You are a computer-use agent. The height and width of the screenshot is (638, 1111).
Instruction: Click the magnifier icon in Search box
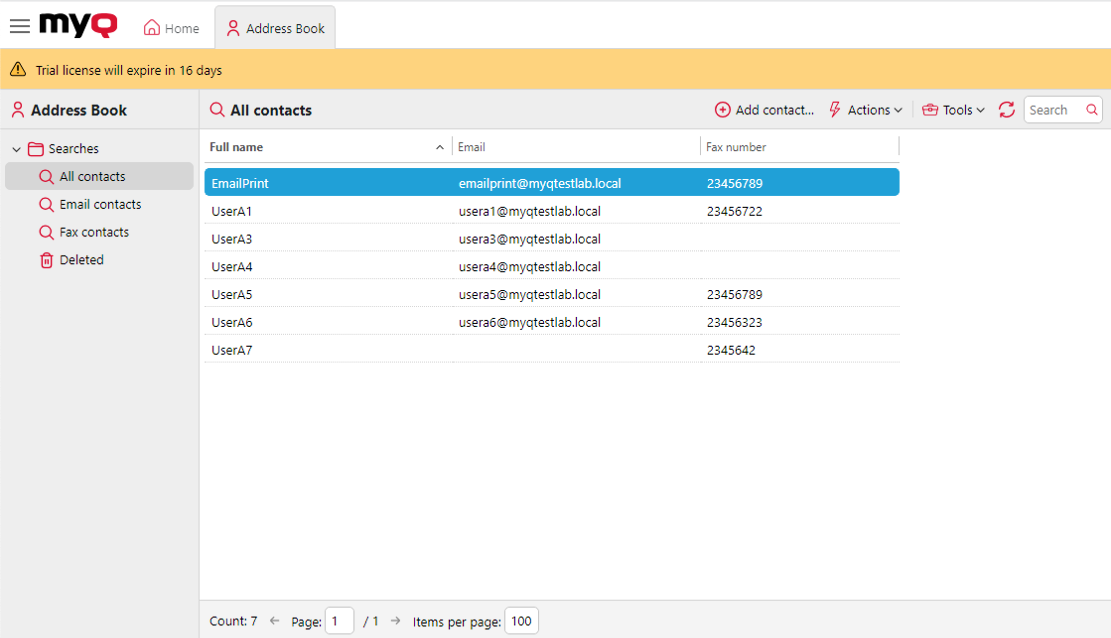click(x=1092, y=110)
